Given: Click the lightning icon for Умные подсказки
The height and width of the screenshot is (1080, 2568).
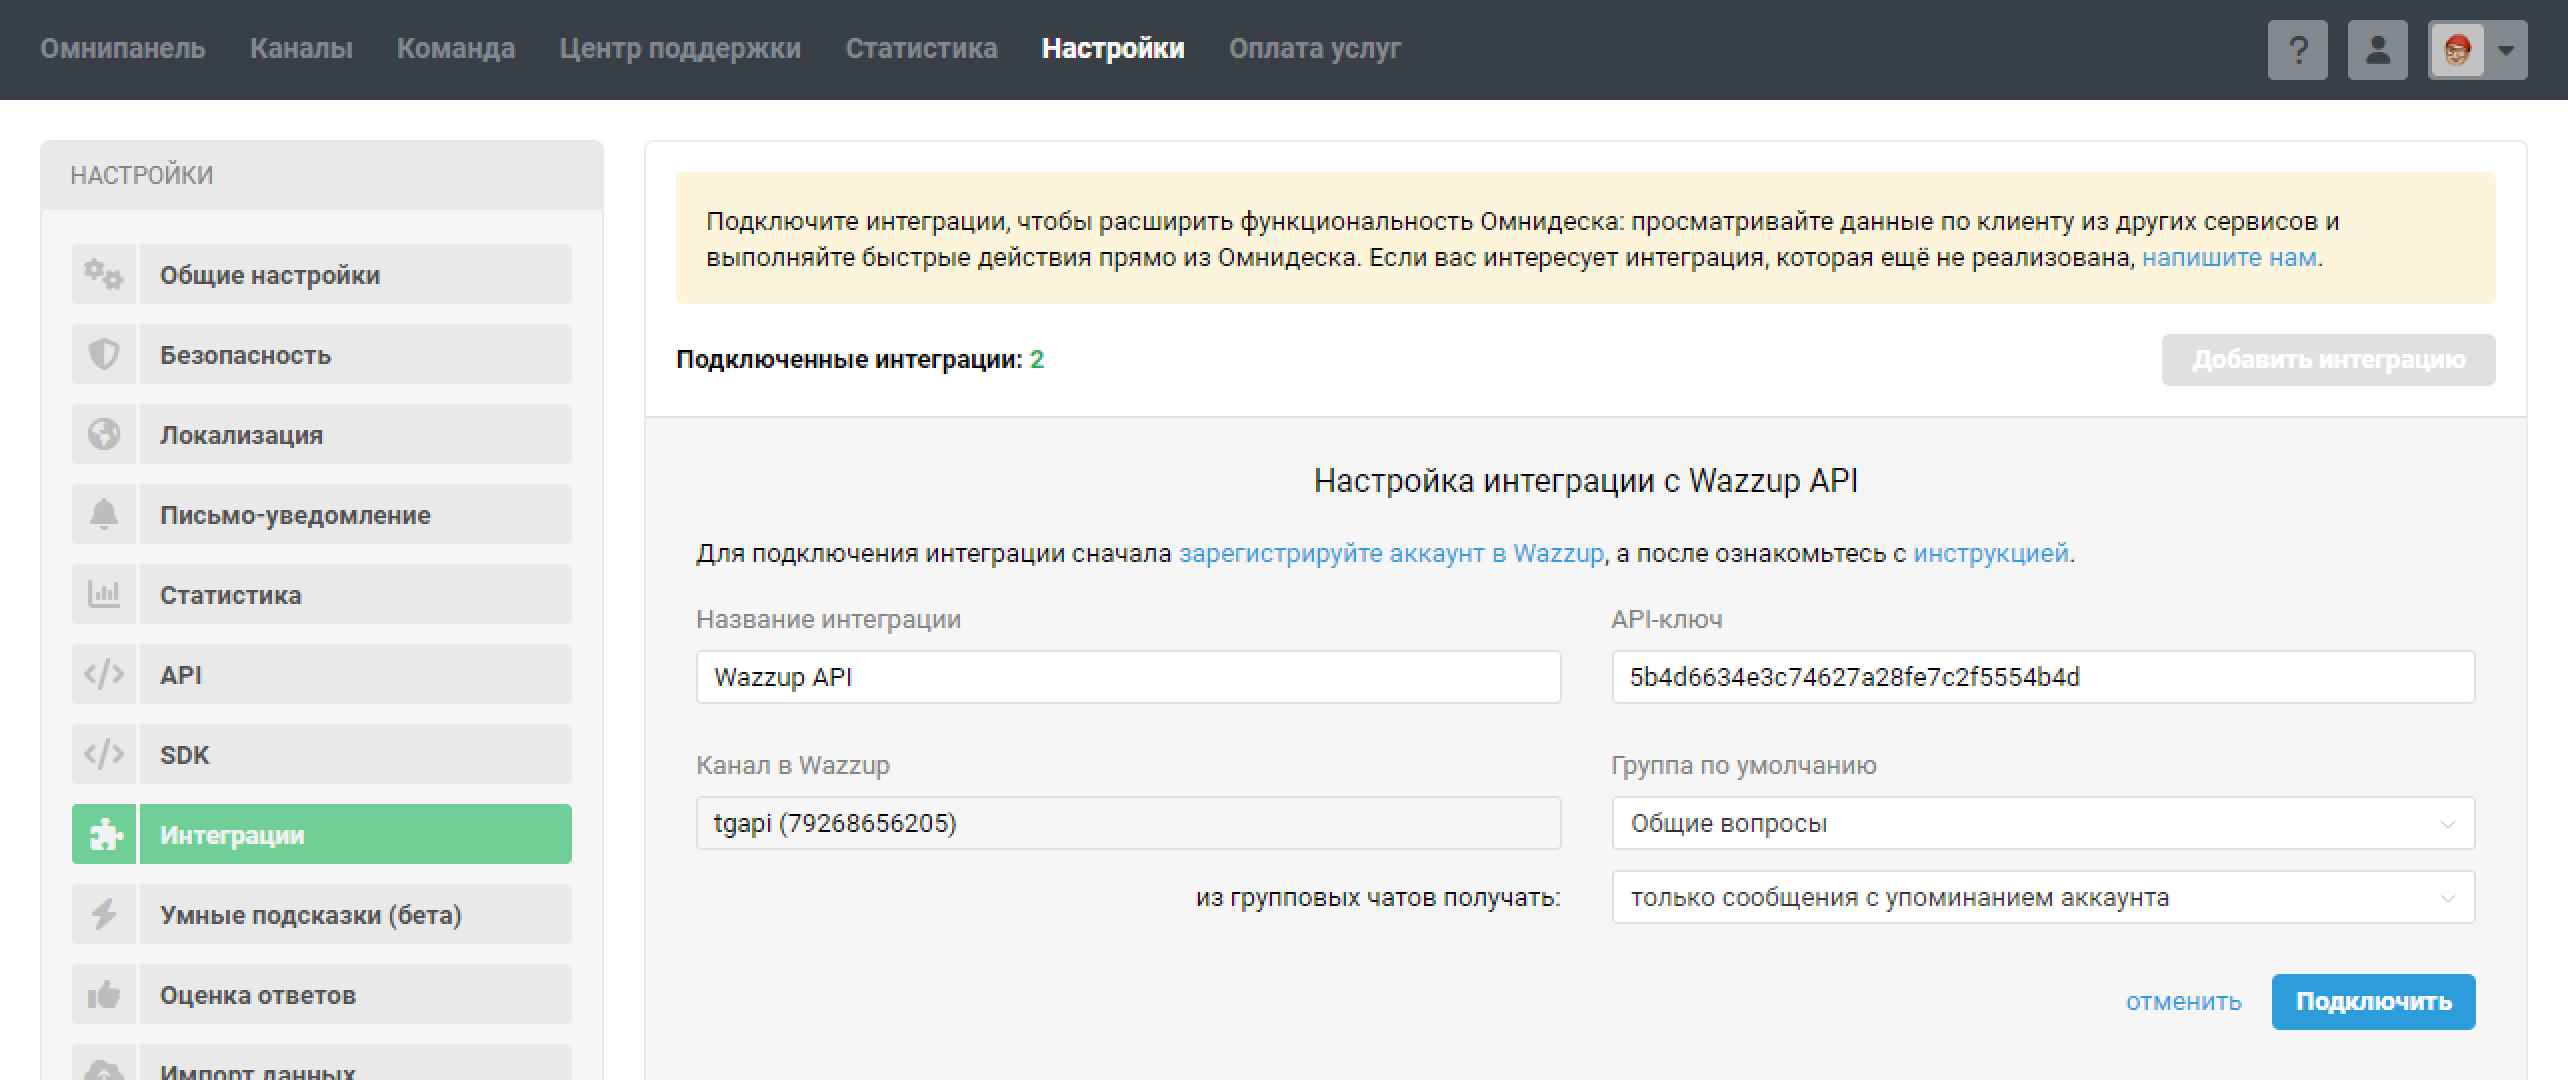Looking at the screenshot, I should coord(103,914).
